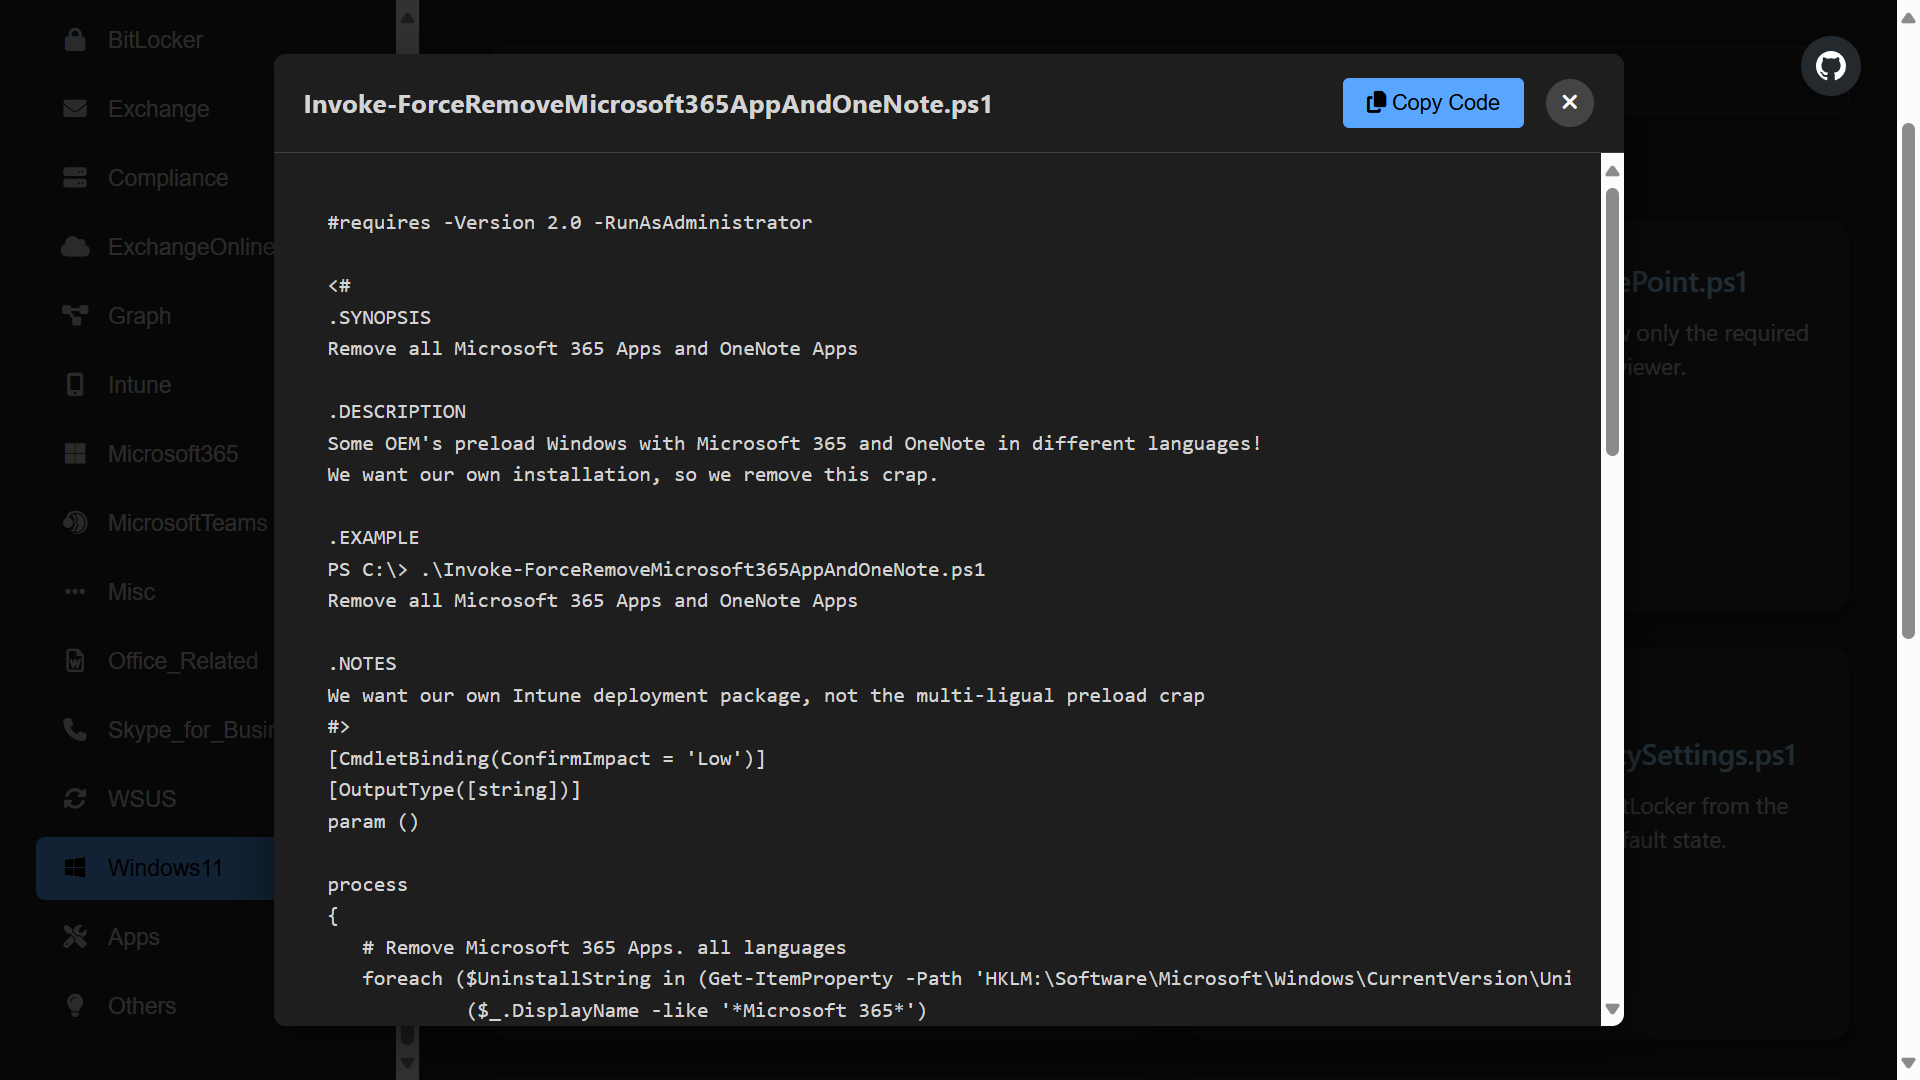Image resolution: width=1920 pixels, height=1080 pixels.
Task: Open the Misc category
Action: (x=131, y=592)
